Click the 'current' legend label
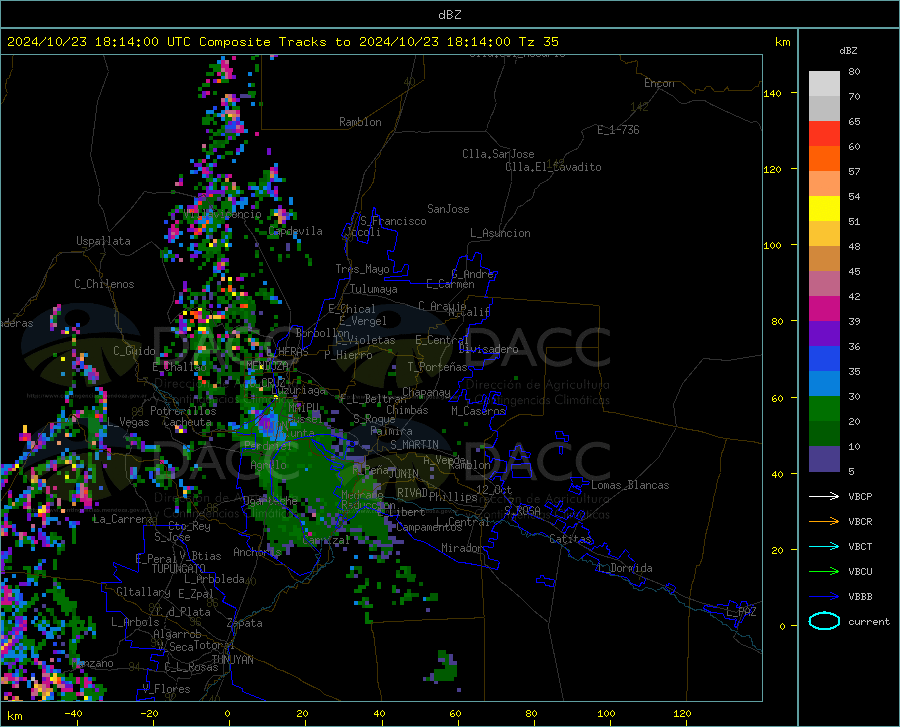The image size is (900, 727). pos(869,621)
